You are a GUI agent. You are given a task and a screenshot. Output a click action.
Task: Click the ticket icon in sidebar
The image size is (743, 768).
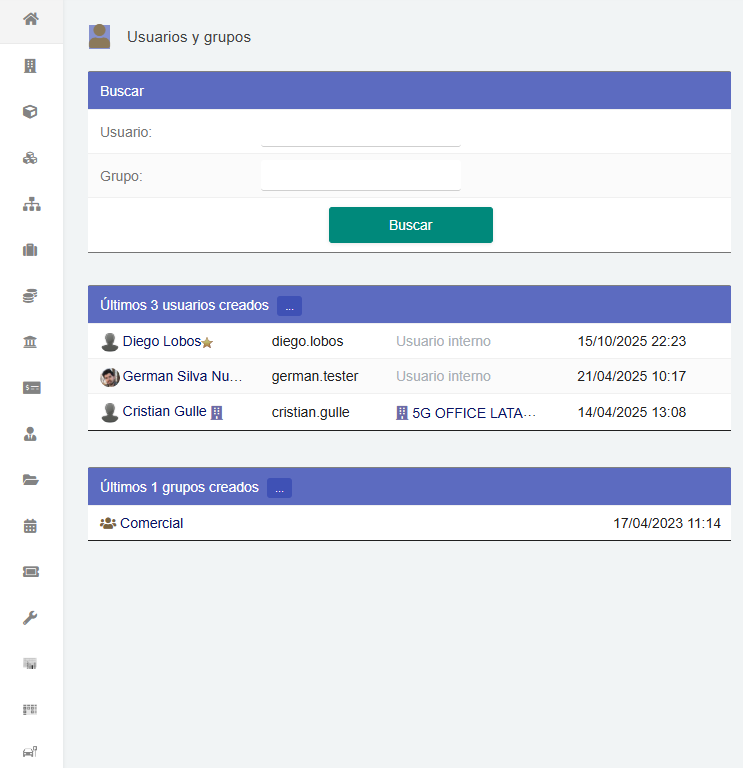coord(30,572)
